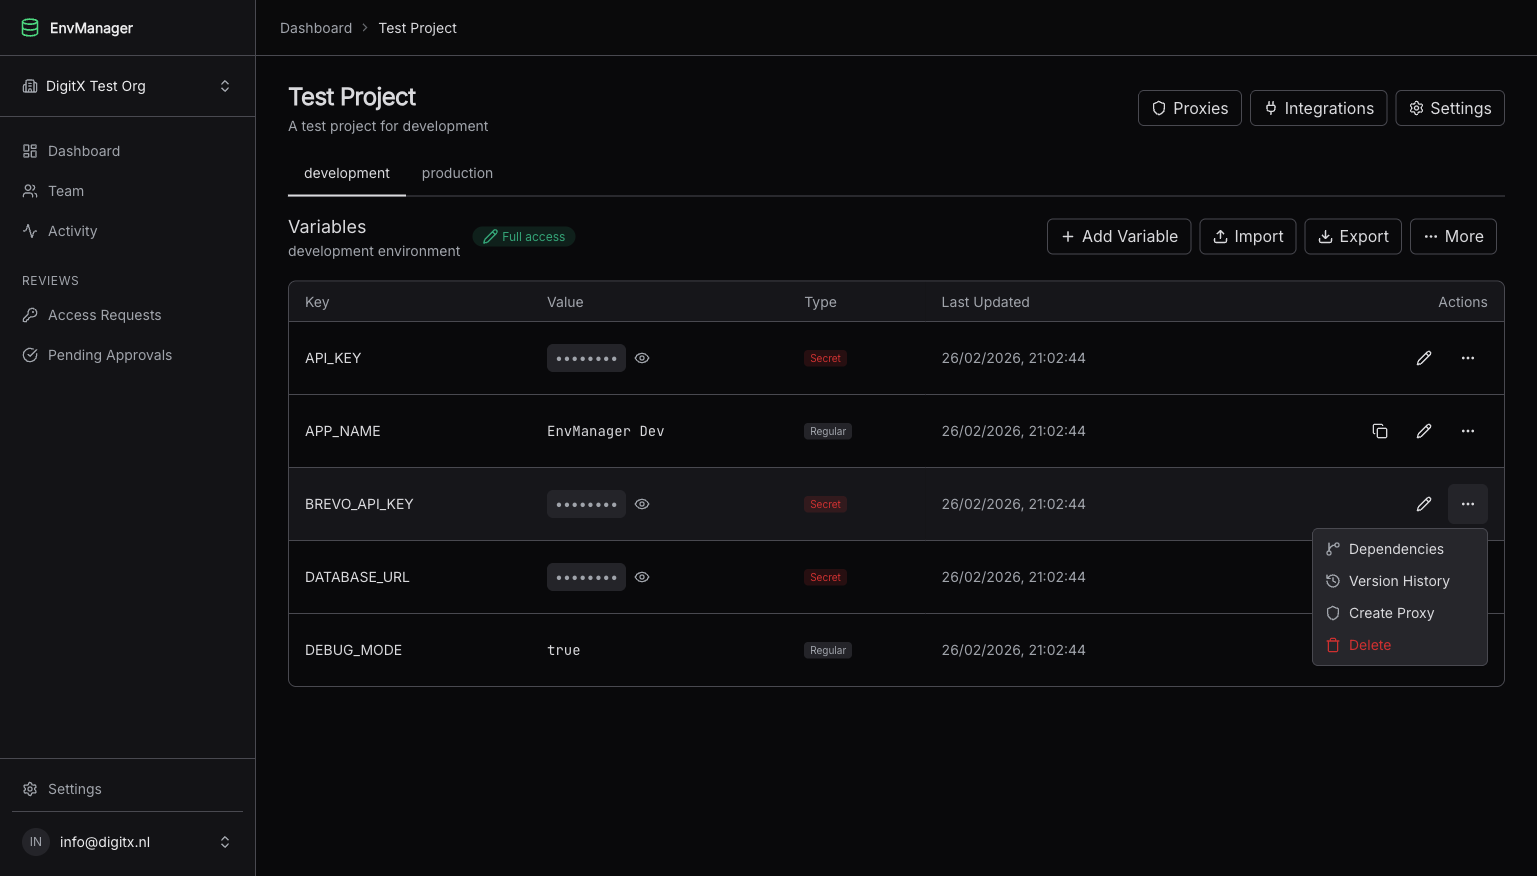Open the Proxies page

[1190, 108]
